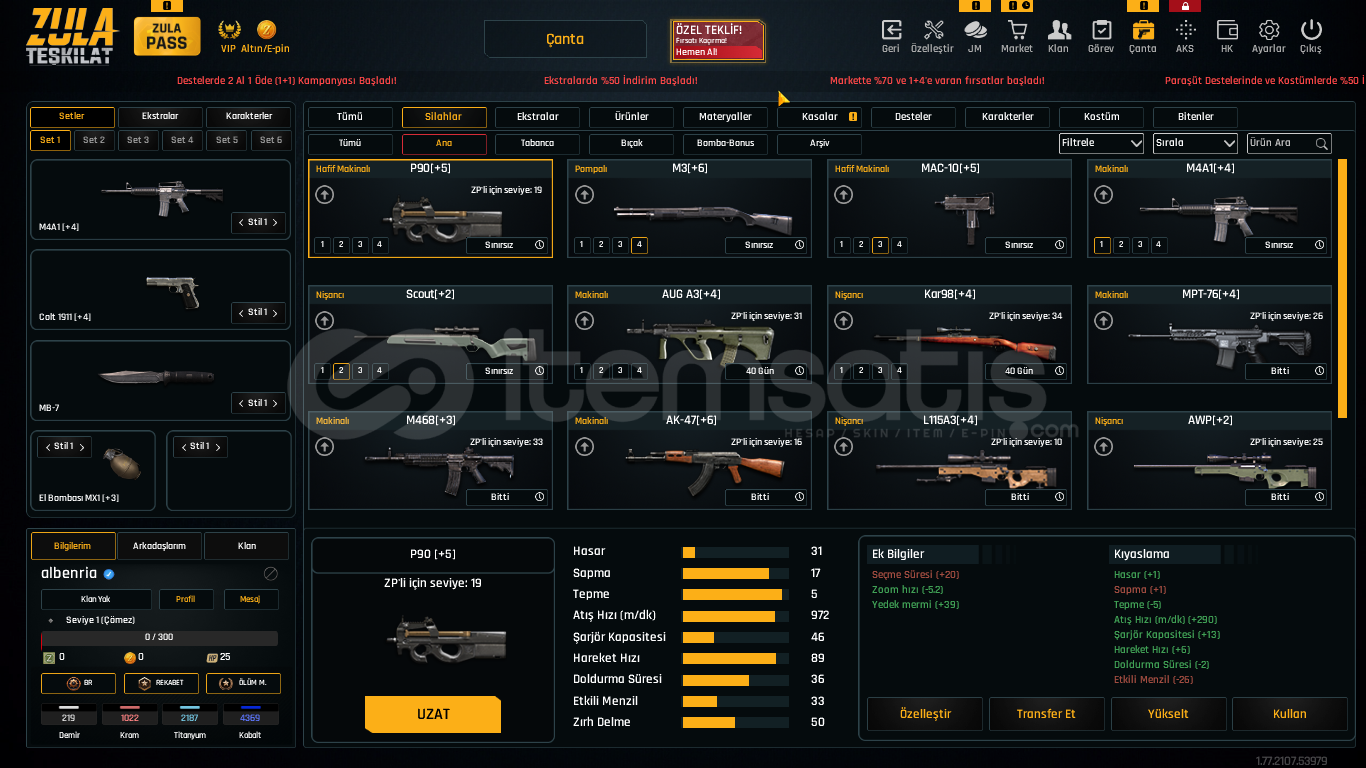
Task: Click the Transfer Et button
Action: tap(1046, 714)
